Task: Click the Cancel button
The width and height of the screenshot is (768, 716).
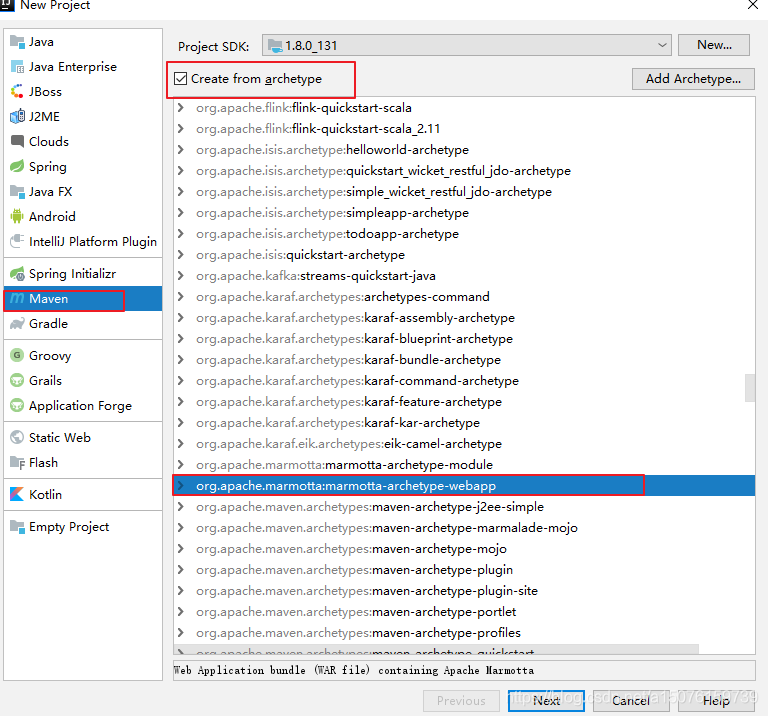Action: click(631, 701)
